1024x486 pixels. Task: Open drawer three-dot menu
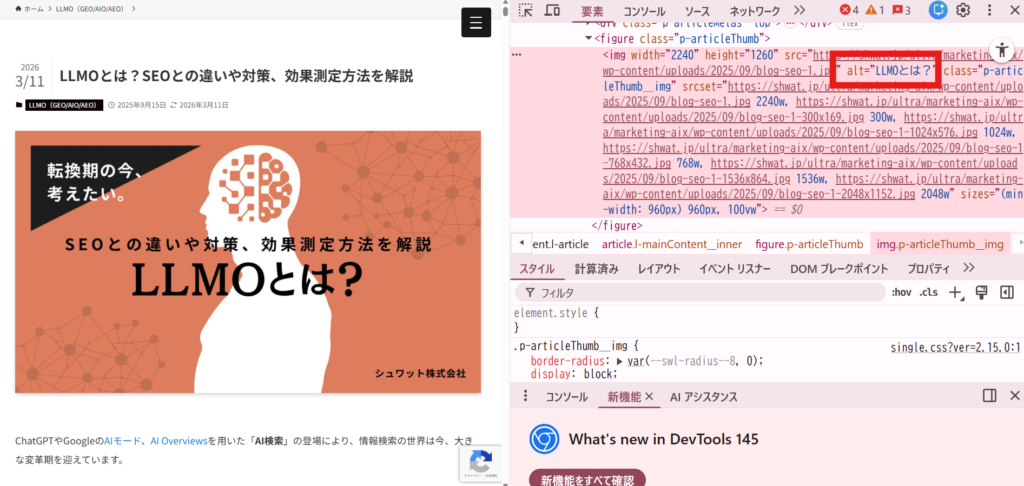tap(525, 396)
